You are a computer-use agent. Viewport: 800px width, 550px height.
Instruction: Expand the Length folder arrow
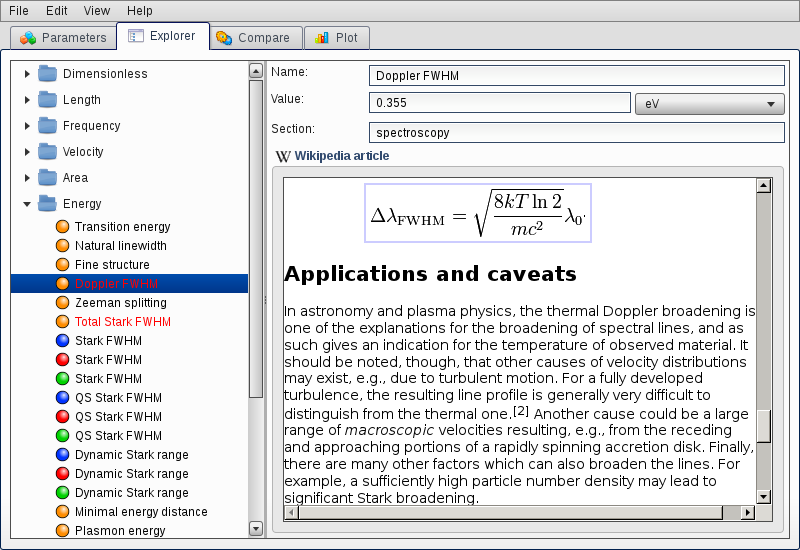(27, 100)
